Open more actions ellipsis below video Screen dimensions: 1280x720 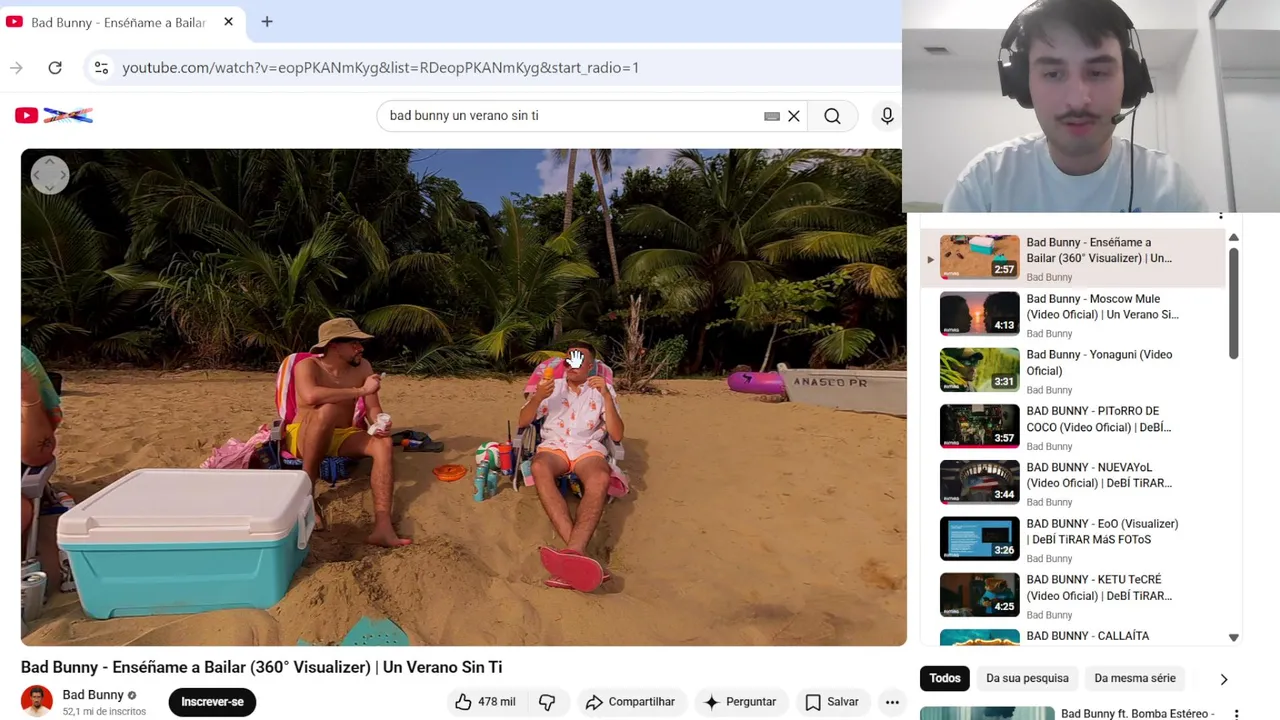coord(892,702)
